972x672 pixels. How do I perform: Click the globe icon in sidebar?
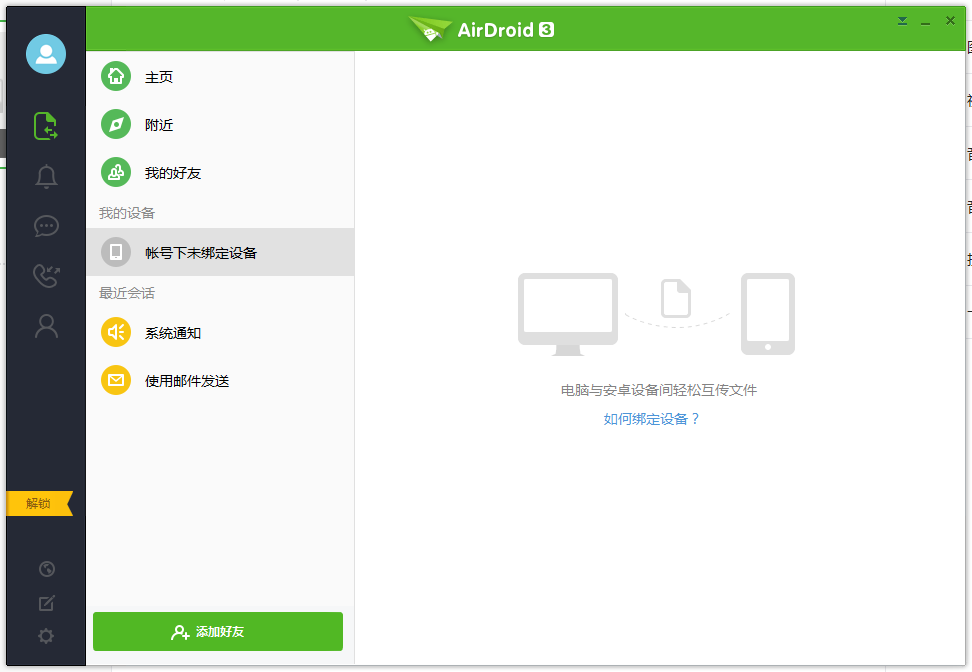click(46, 569)
